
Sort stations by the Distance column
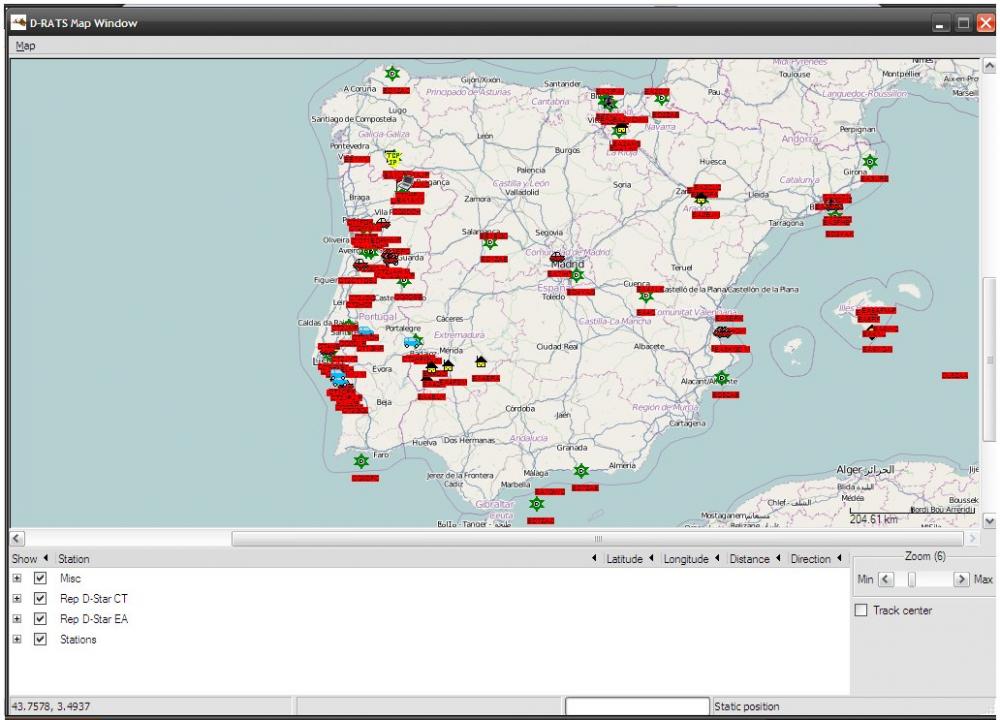coord(751,559)
